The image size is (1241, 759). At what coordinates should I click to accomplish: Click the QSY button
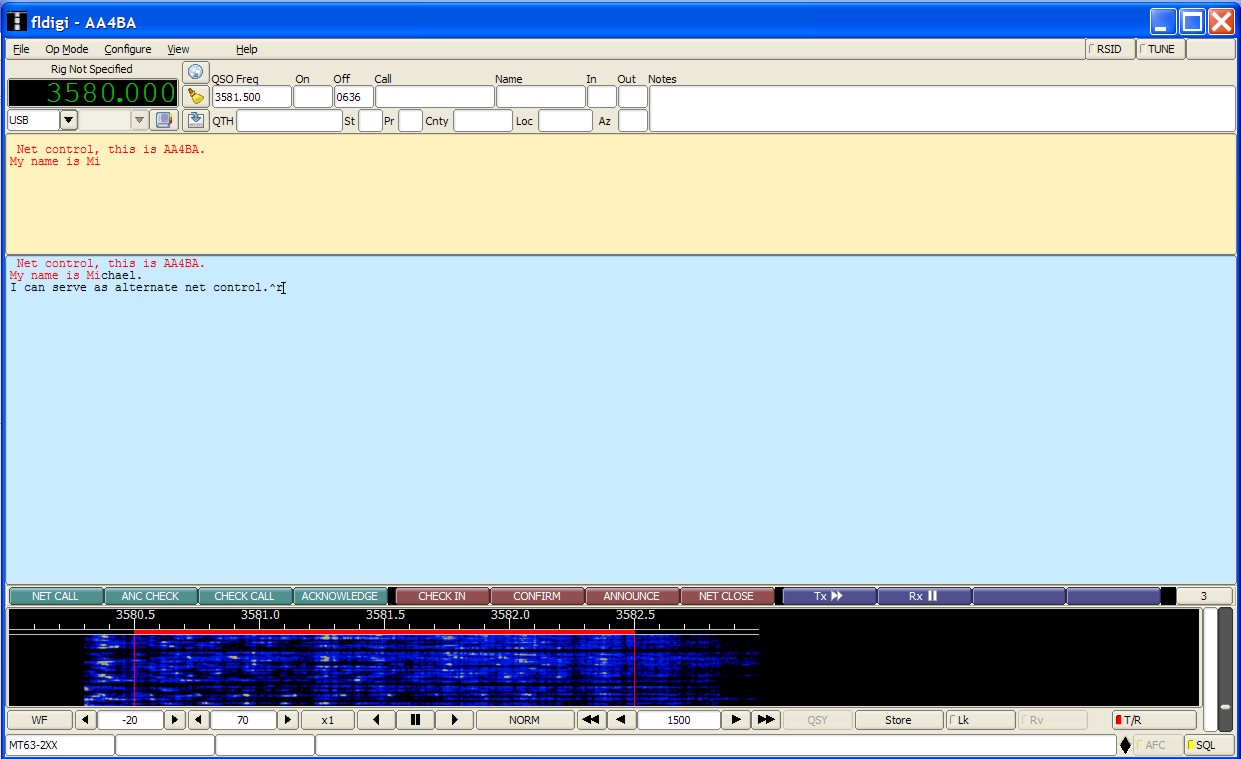pyautogui.click(x=817, y=720)
